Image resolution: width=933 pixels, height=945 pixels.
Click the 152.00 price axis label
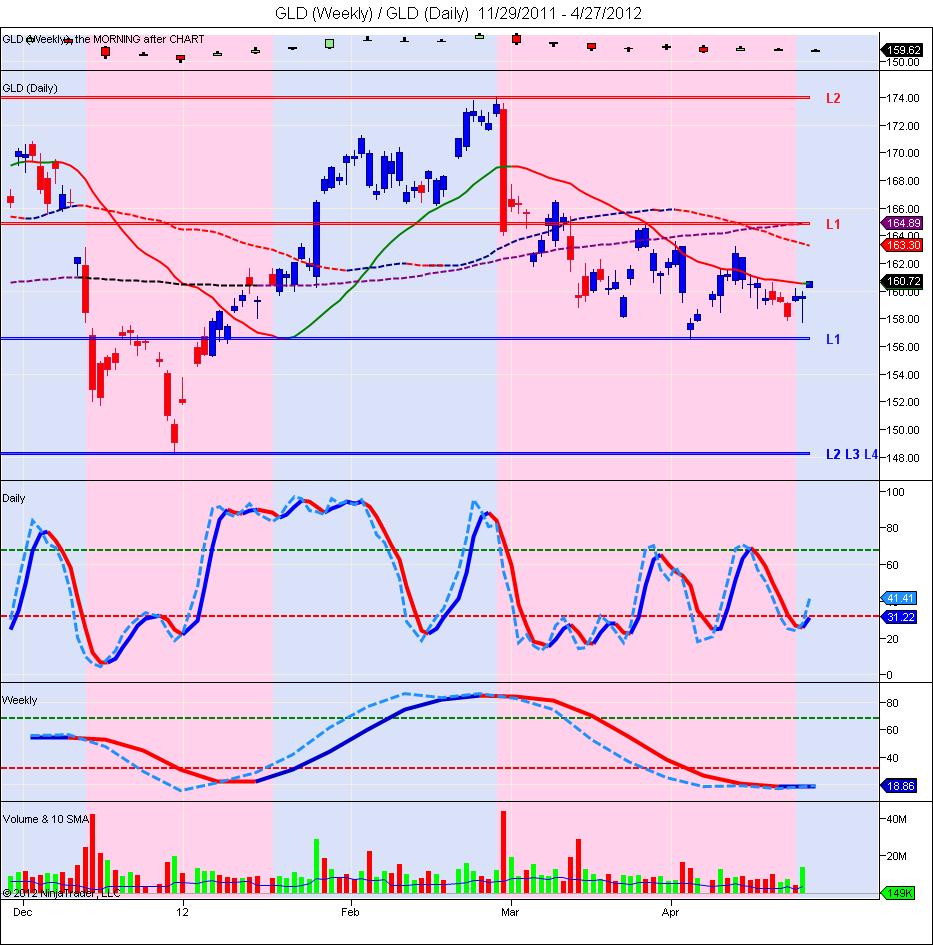tap(903, 402)
